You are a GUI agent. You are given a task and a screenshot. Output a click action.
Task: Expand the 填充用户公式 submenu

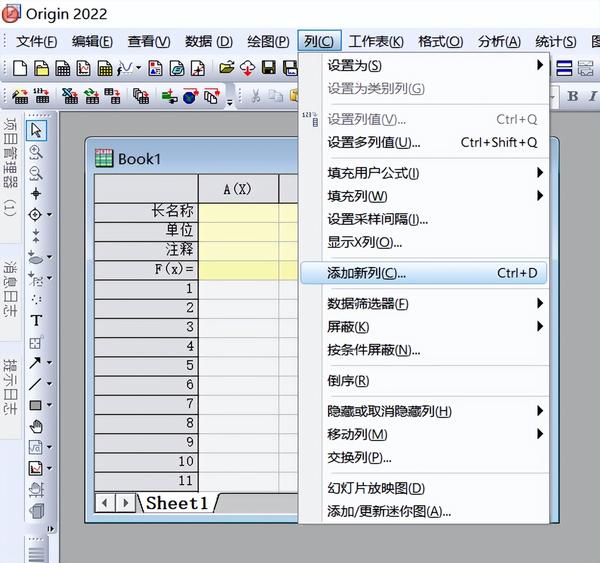click(424, 173)
